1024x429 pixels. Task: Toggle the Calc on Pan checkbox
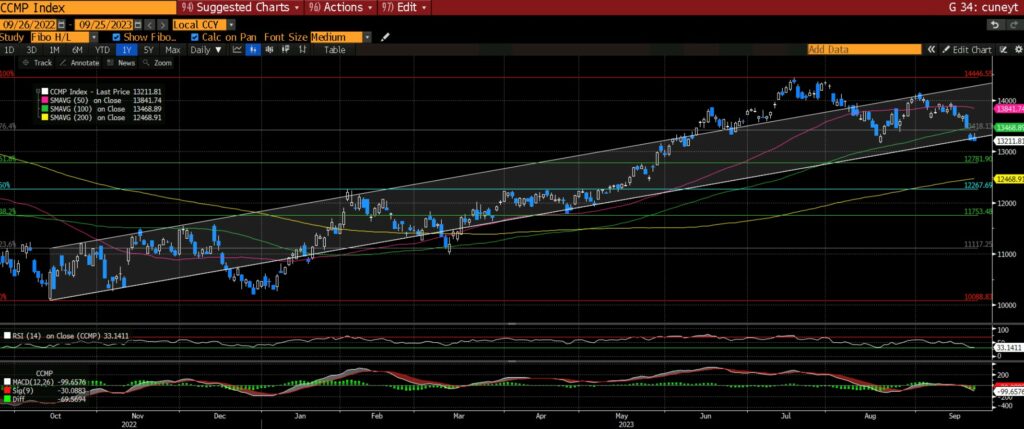pyautogui.click(x=195, y=37)
